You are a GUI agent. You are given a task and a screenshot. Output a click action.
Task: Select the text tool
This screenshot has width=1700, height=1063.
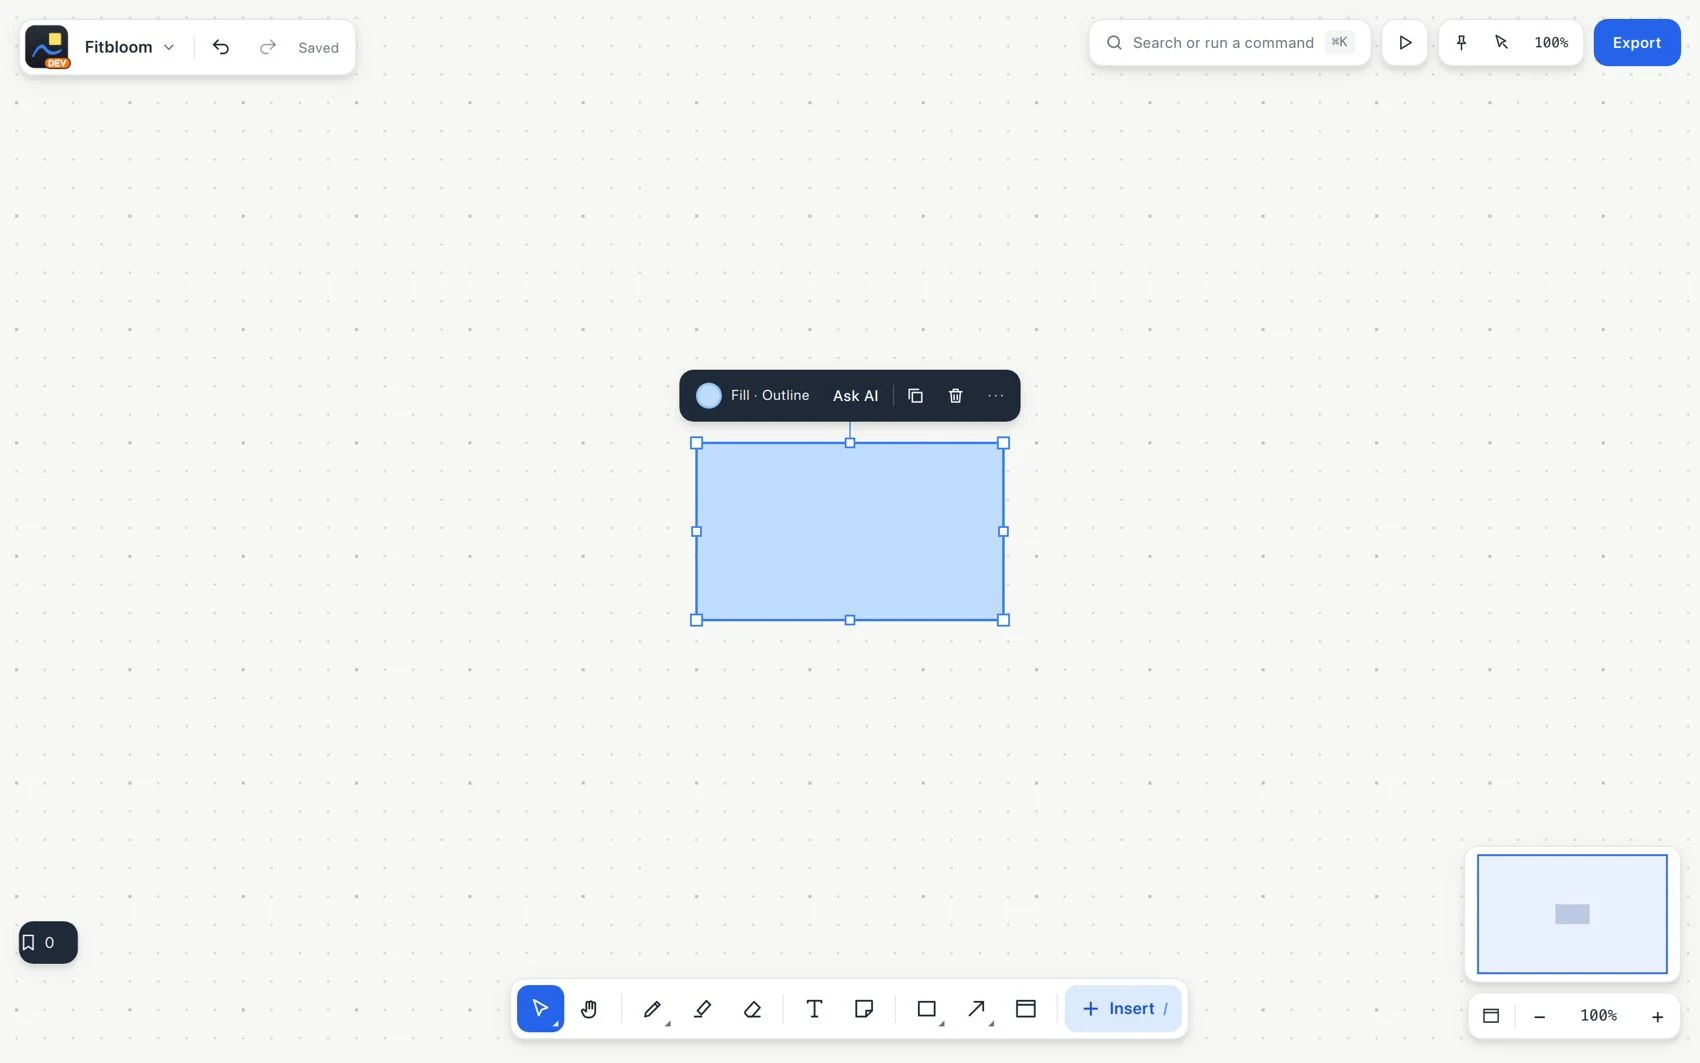(x=814, y=1008)
